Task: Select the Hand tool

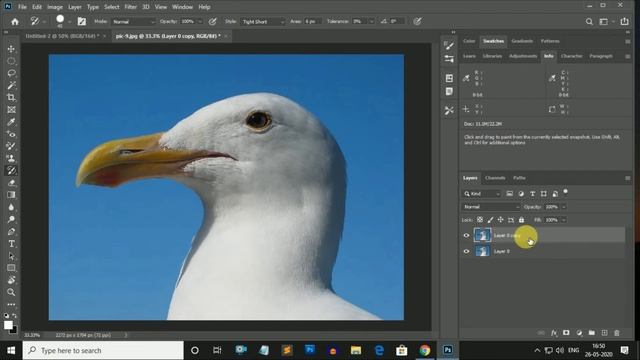Action: click(x=11, y=280)
